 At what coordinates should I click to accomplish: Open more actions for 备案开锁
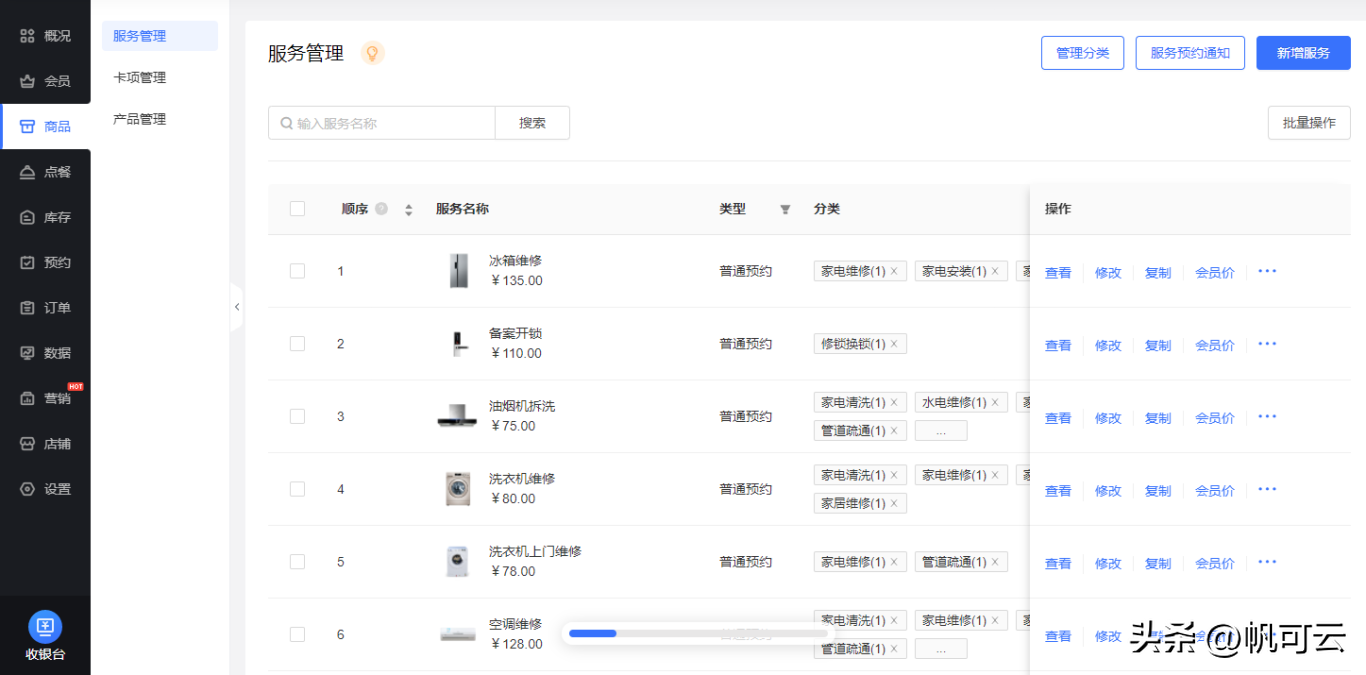pos(1267,344)
